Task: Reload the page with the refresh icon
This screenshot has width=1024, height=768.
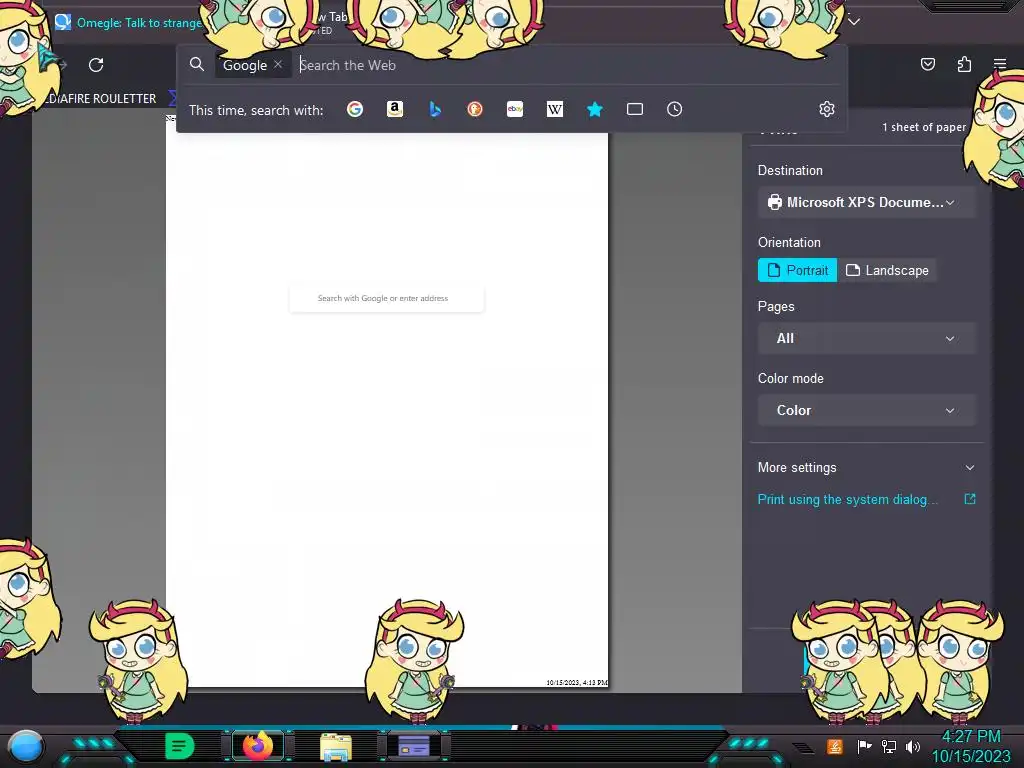Action: 96,65
